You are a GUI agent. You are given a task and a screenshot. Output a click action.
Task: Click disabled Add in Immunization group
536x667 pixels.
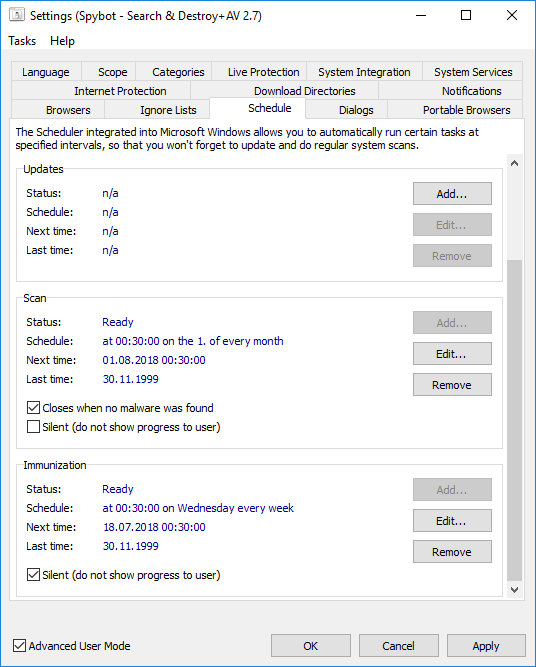point(452,490)
